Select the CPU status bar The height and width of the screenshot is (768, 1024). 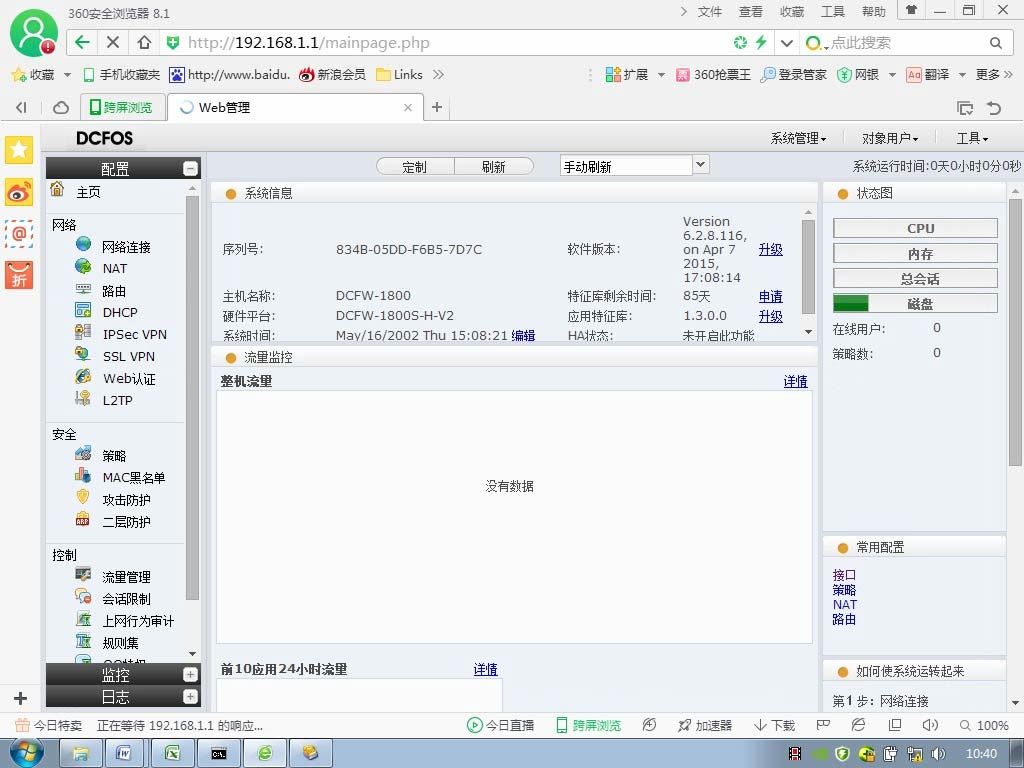(x=915, y=229)
